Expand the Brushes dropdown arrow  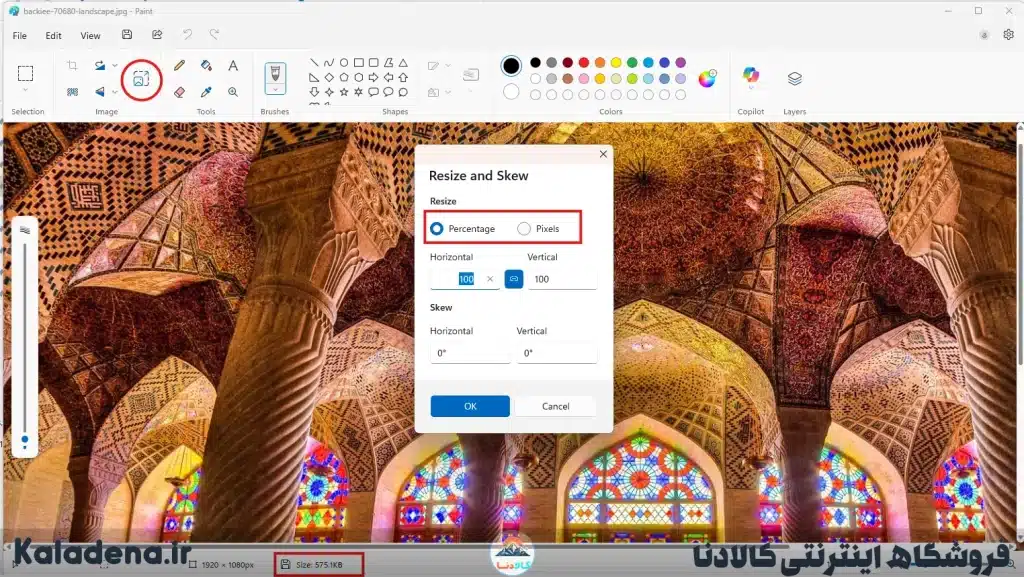(275, 90)
